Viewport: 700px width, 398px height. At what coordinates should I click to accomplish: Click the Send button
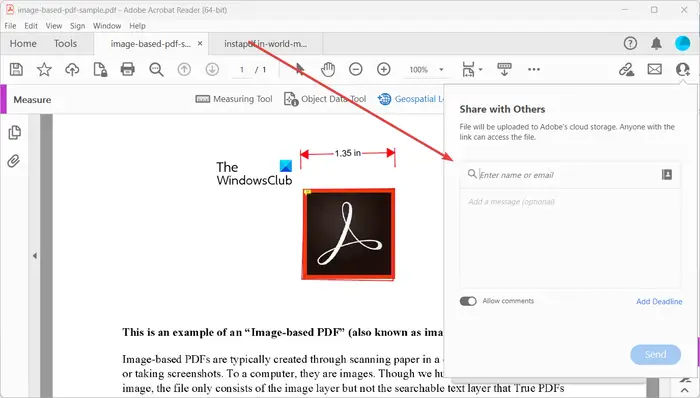(655, 355)
